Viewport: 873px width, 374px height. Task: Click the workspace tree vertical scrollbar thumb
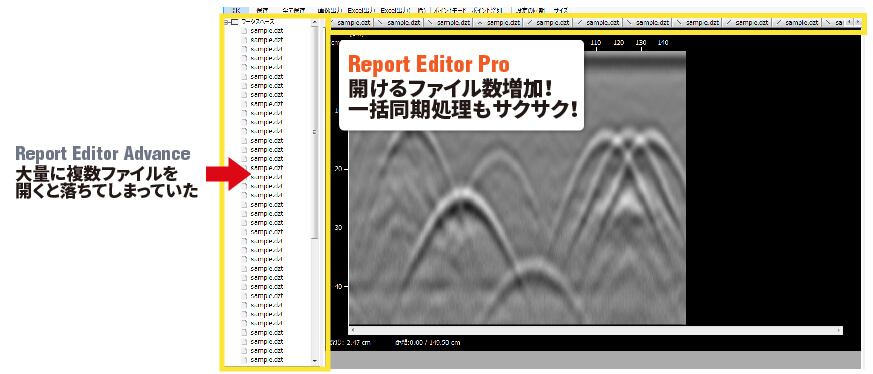[315, 132]
